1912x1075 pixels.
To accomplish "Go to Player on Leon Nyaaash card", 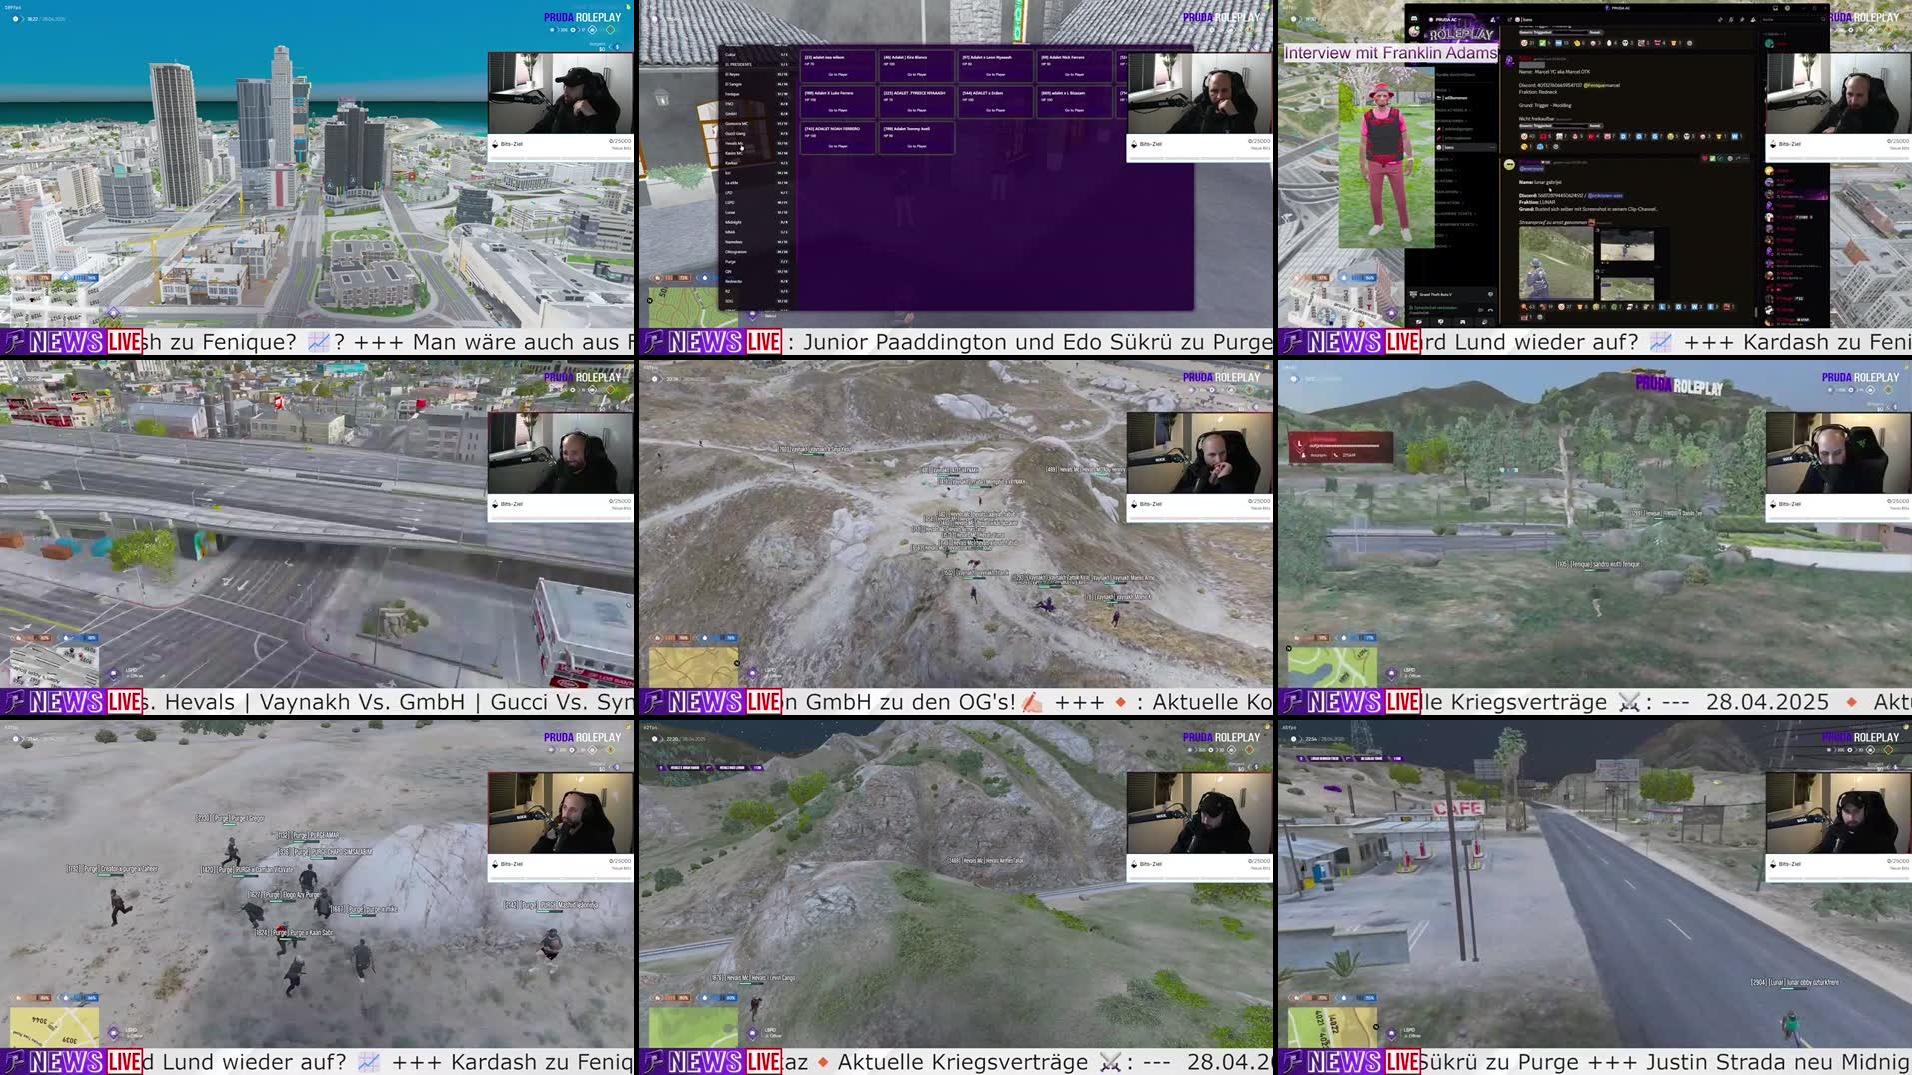I will click(x=996, y=74).
